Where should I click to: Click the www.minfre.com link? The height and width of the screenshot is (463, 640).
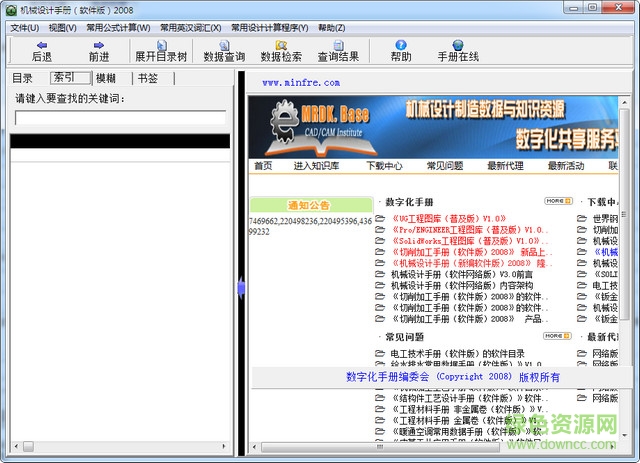[x=301, y=82]
